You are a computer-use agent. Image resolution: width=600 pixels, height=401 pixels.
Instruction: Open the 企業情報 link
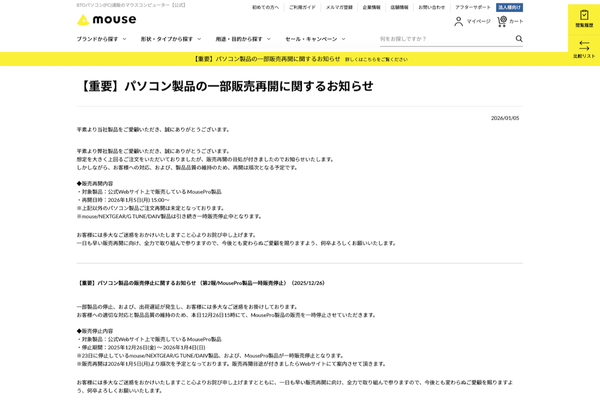(x=371, y=7)
